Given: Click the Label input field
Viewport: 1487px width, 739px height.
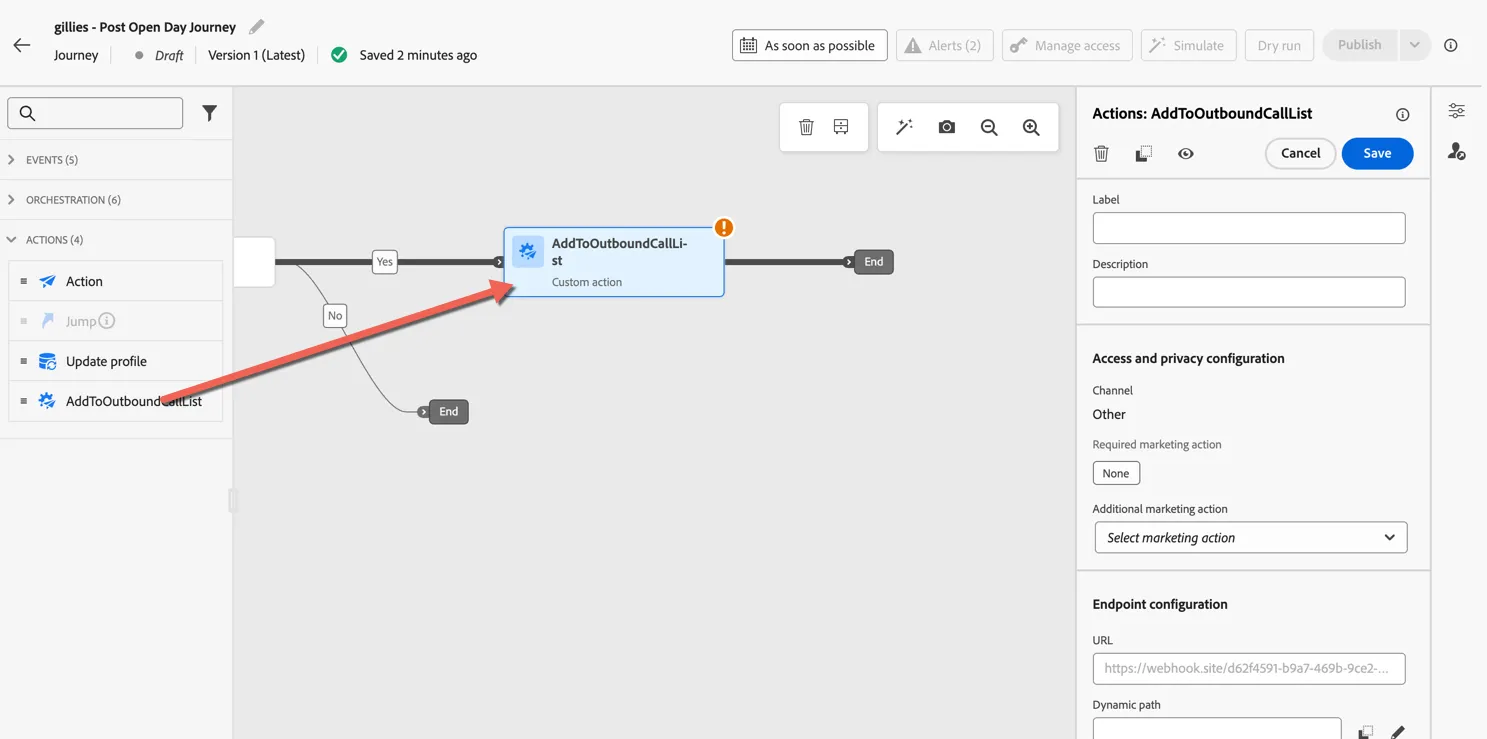Looking at the screenshot, I should pos(1248,228).
